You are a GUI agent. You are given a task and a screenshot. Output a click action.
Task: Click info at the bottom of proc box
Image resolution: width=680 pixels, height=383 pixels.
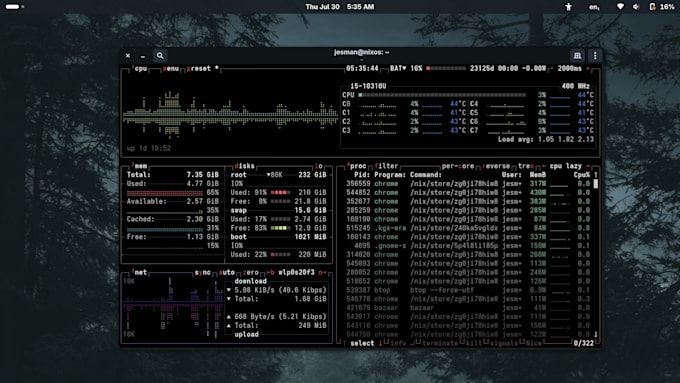point(398,343)
